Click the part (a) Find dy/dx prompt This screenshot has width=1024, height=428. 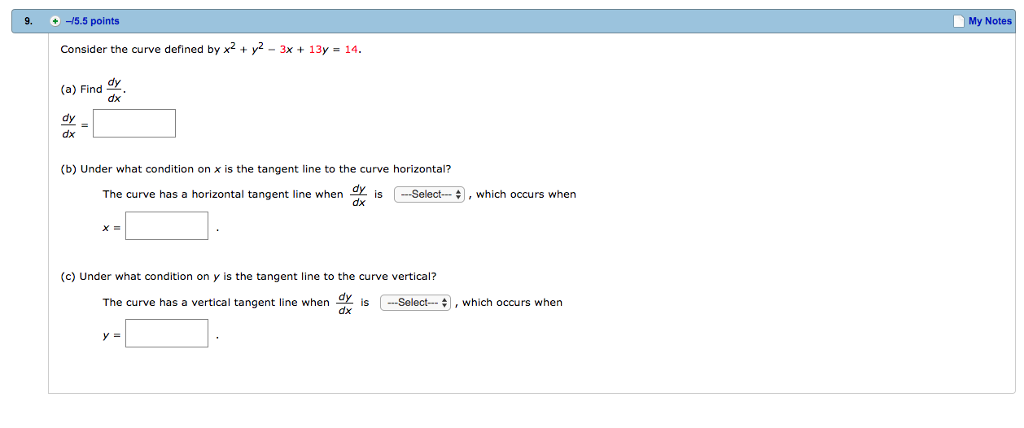point(93,90)
